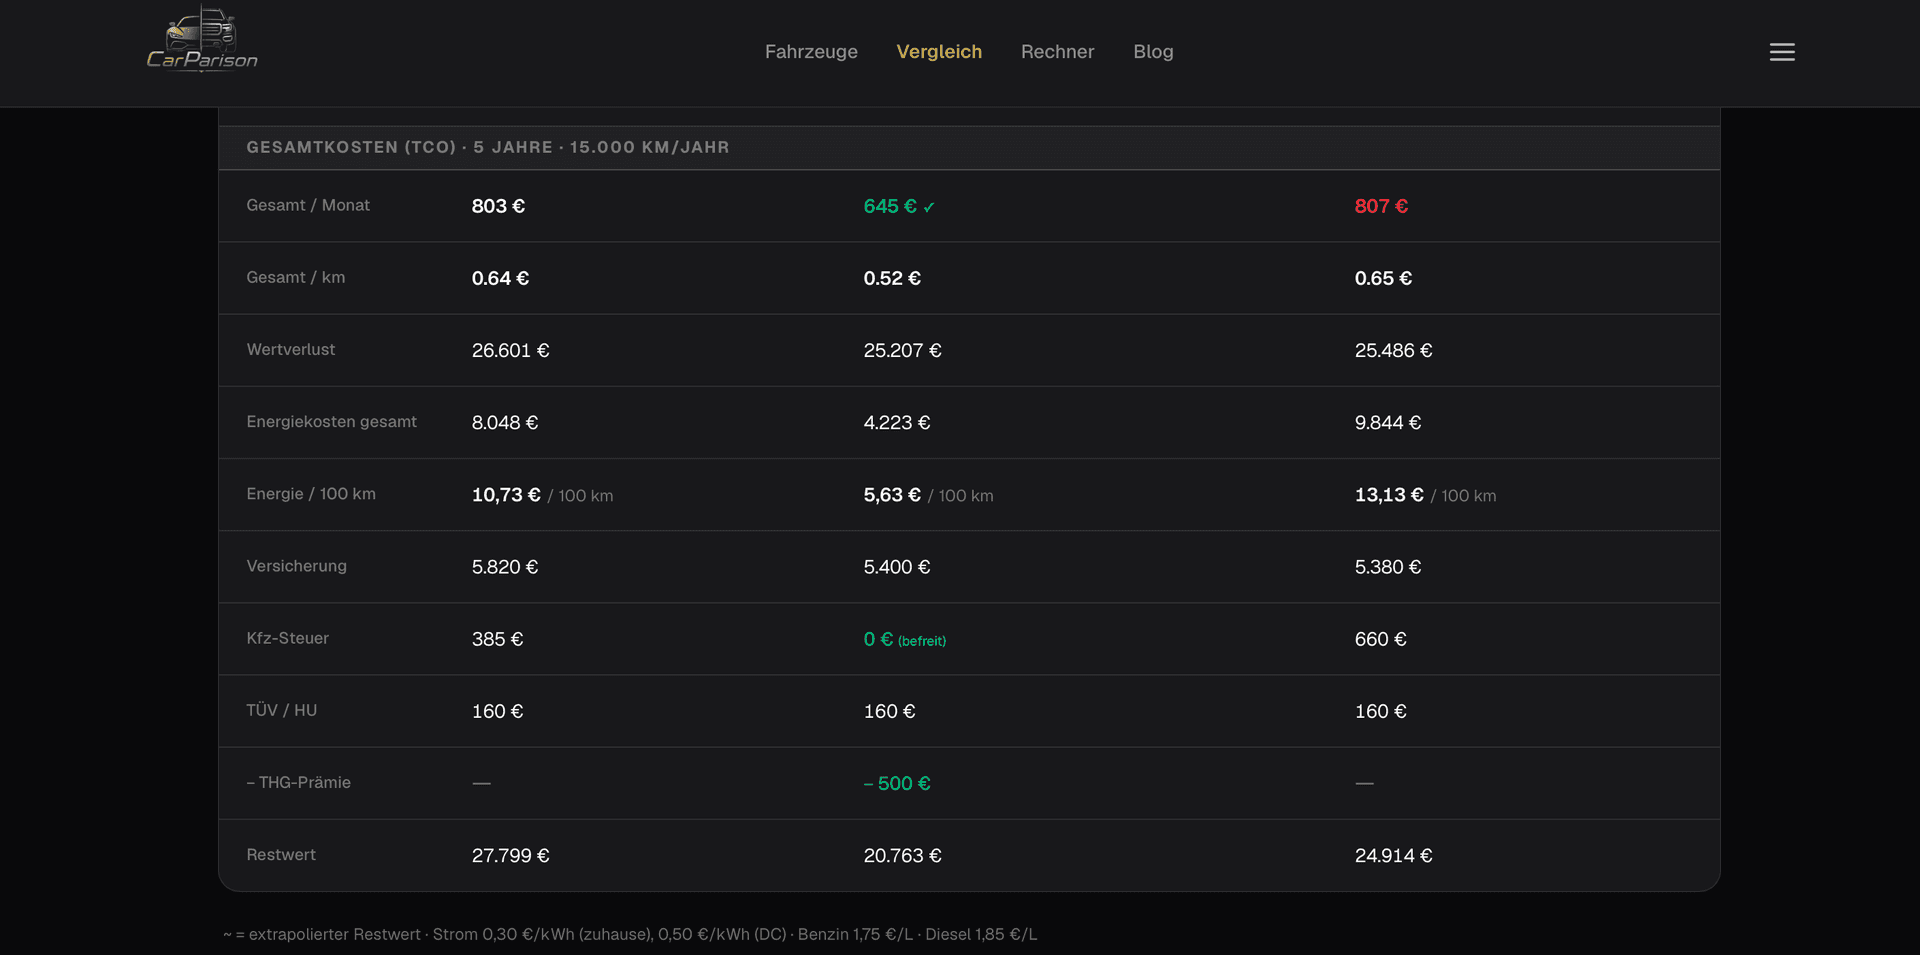Click the 20.763 € Restwert value
This screenshot has height=955, width=1920.
(x=902, y=856)
